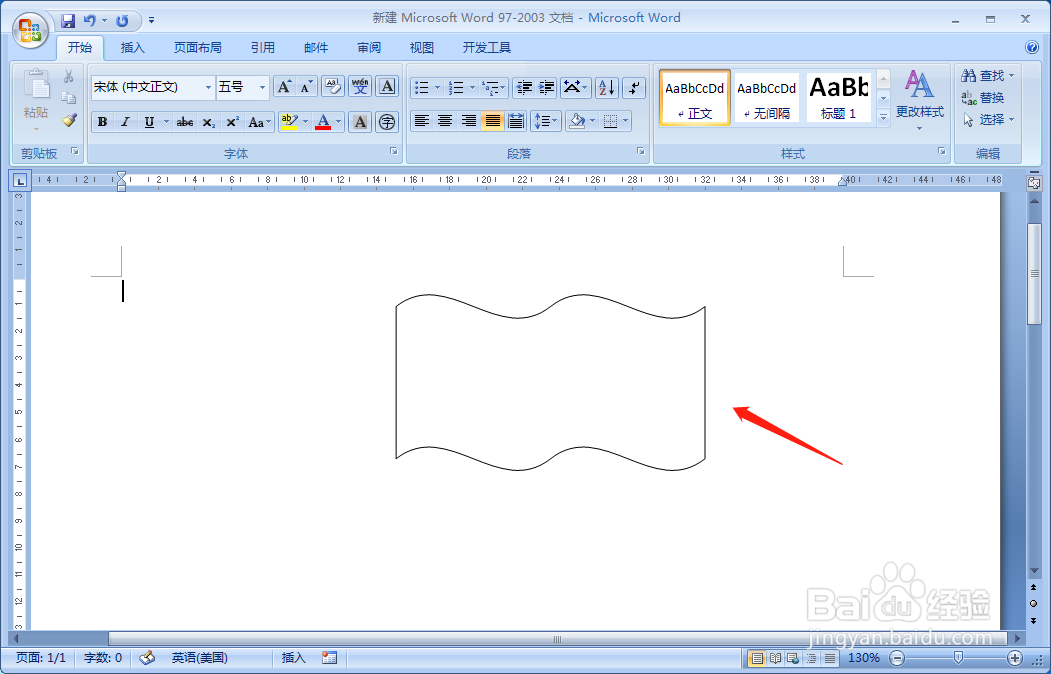1051x674 pixels.
Task: Apply yellow text highlight color
Action: tap(289, 122)
